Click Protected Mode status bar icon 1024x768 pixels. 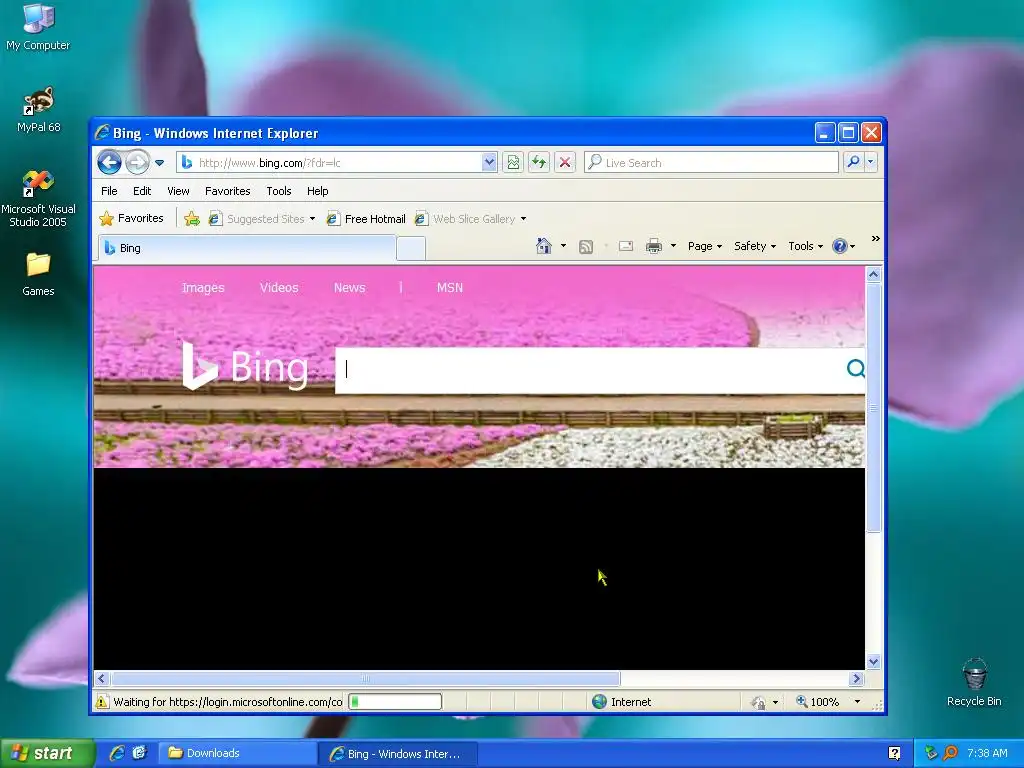click(x=758, y=703)
